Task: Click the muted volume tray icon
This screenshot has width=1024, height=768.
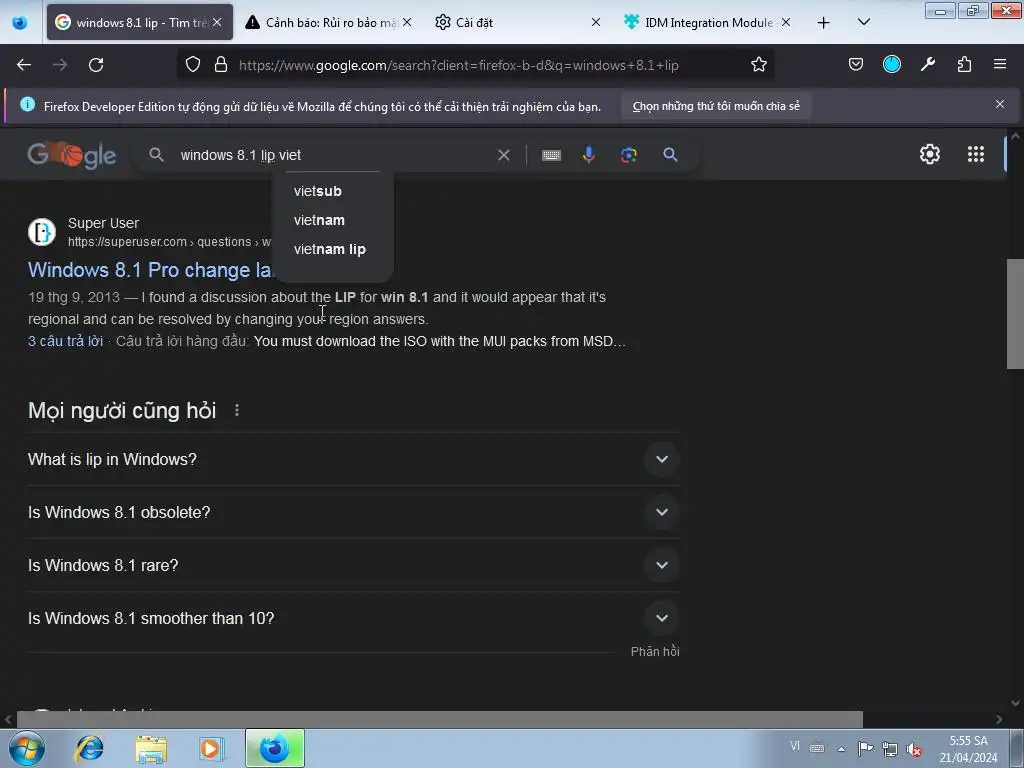Action: pos(914,749)
